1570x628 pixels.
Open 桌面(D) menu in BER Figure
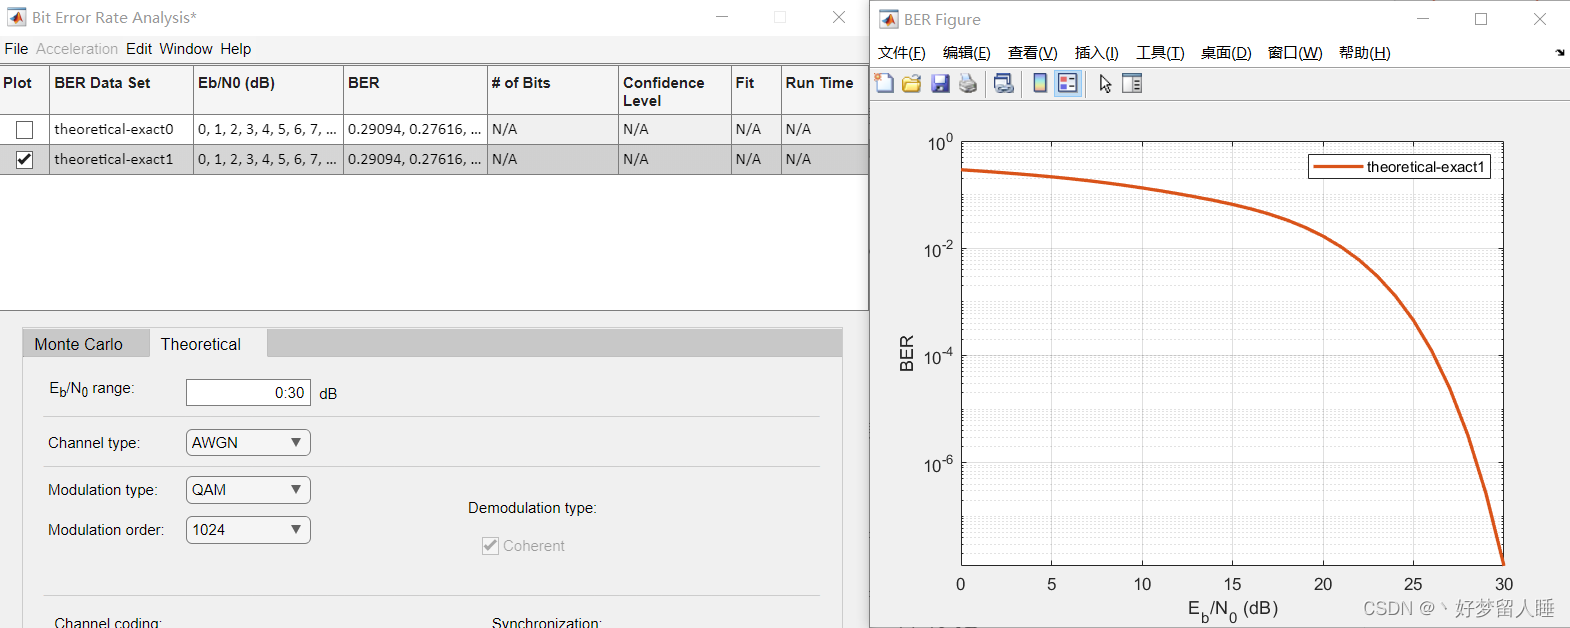1226,52
